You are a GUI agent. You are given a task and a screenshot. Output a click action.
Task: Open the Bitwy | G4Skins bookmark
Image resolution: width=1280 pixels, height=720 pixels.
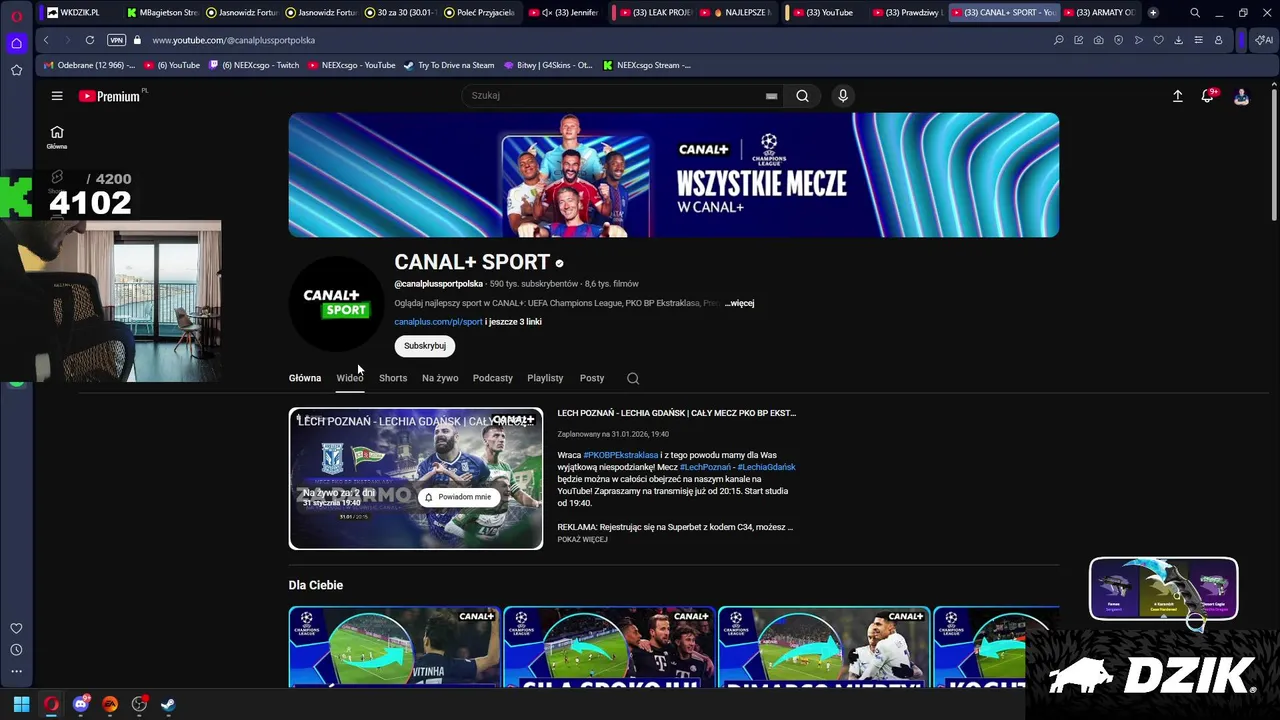548,65
